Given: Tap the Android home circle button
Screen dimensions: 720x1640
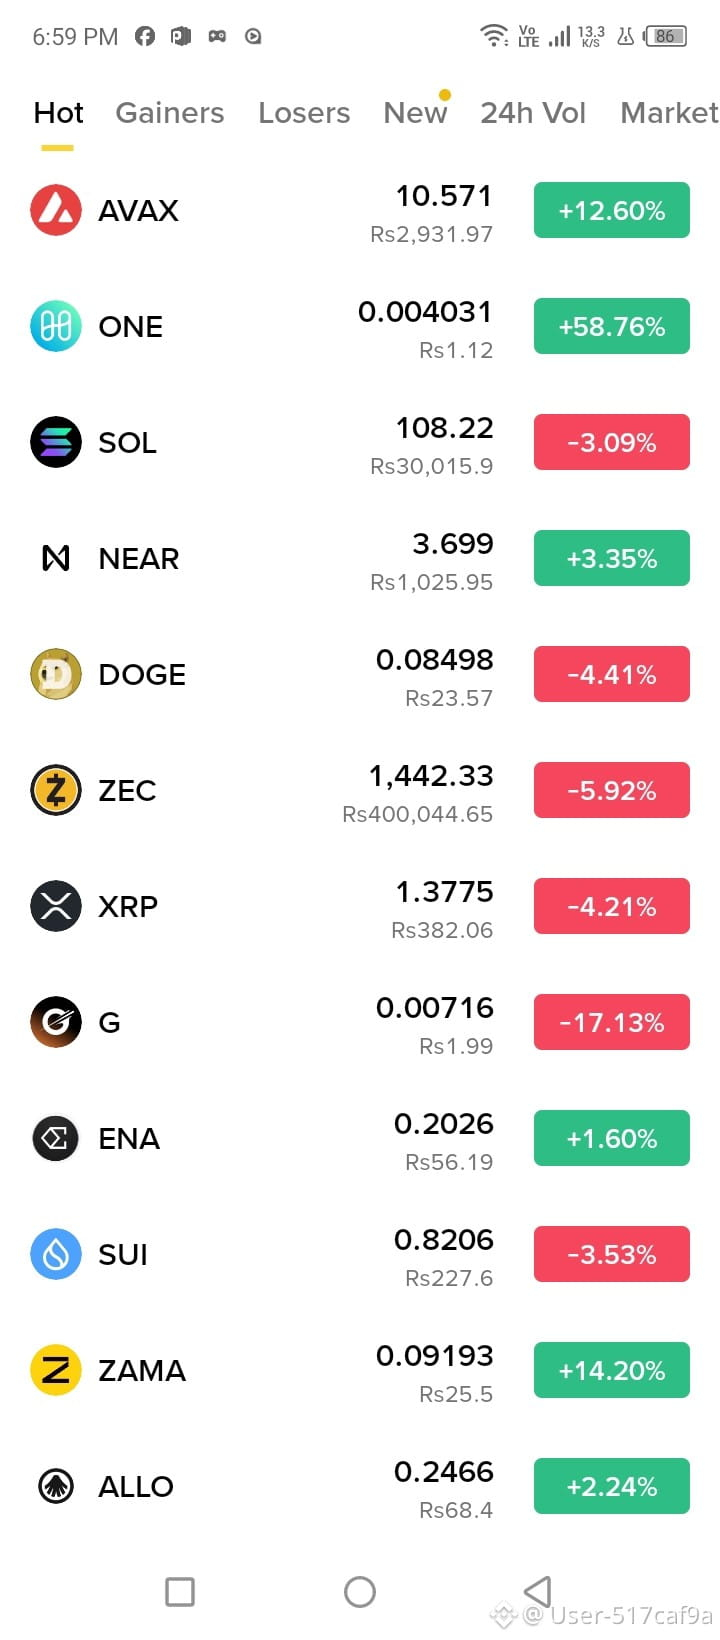Looking at the screenshot, I should 360,1591.
